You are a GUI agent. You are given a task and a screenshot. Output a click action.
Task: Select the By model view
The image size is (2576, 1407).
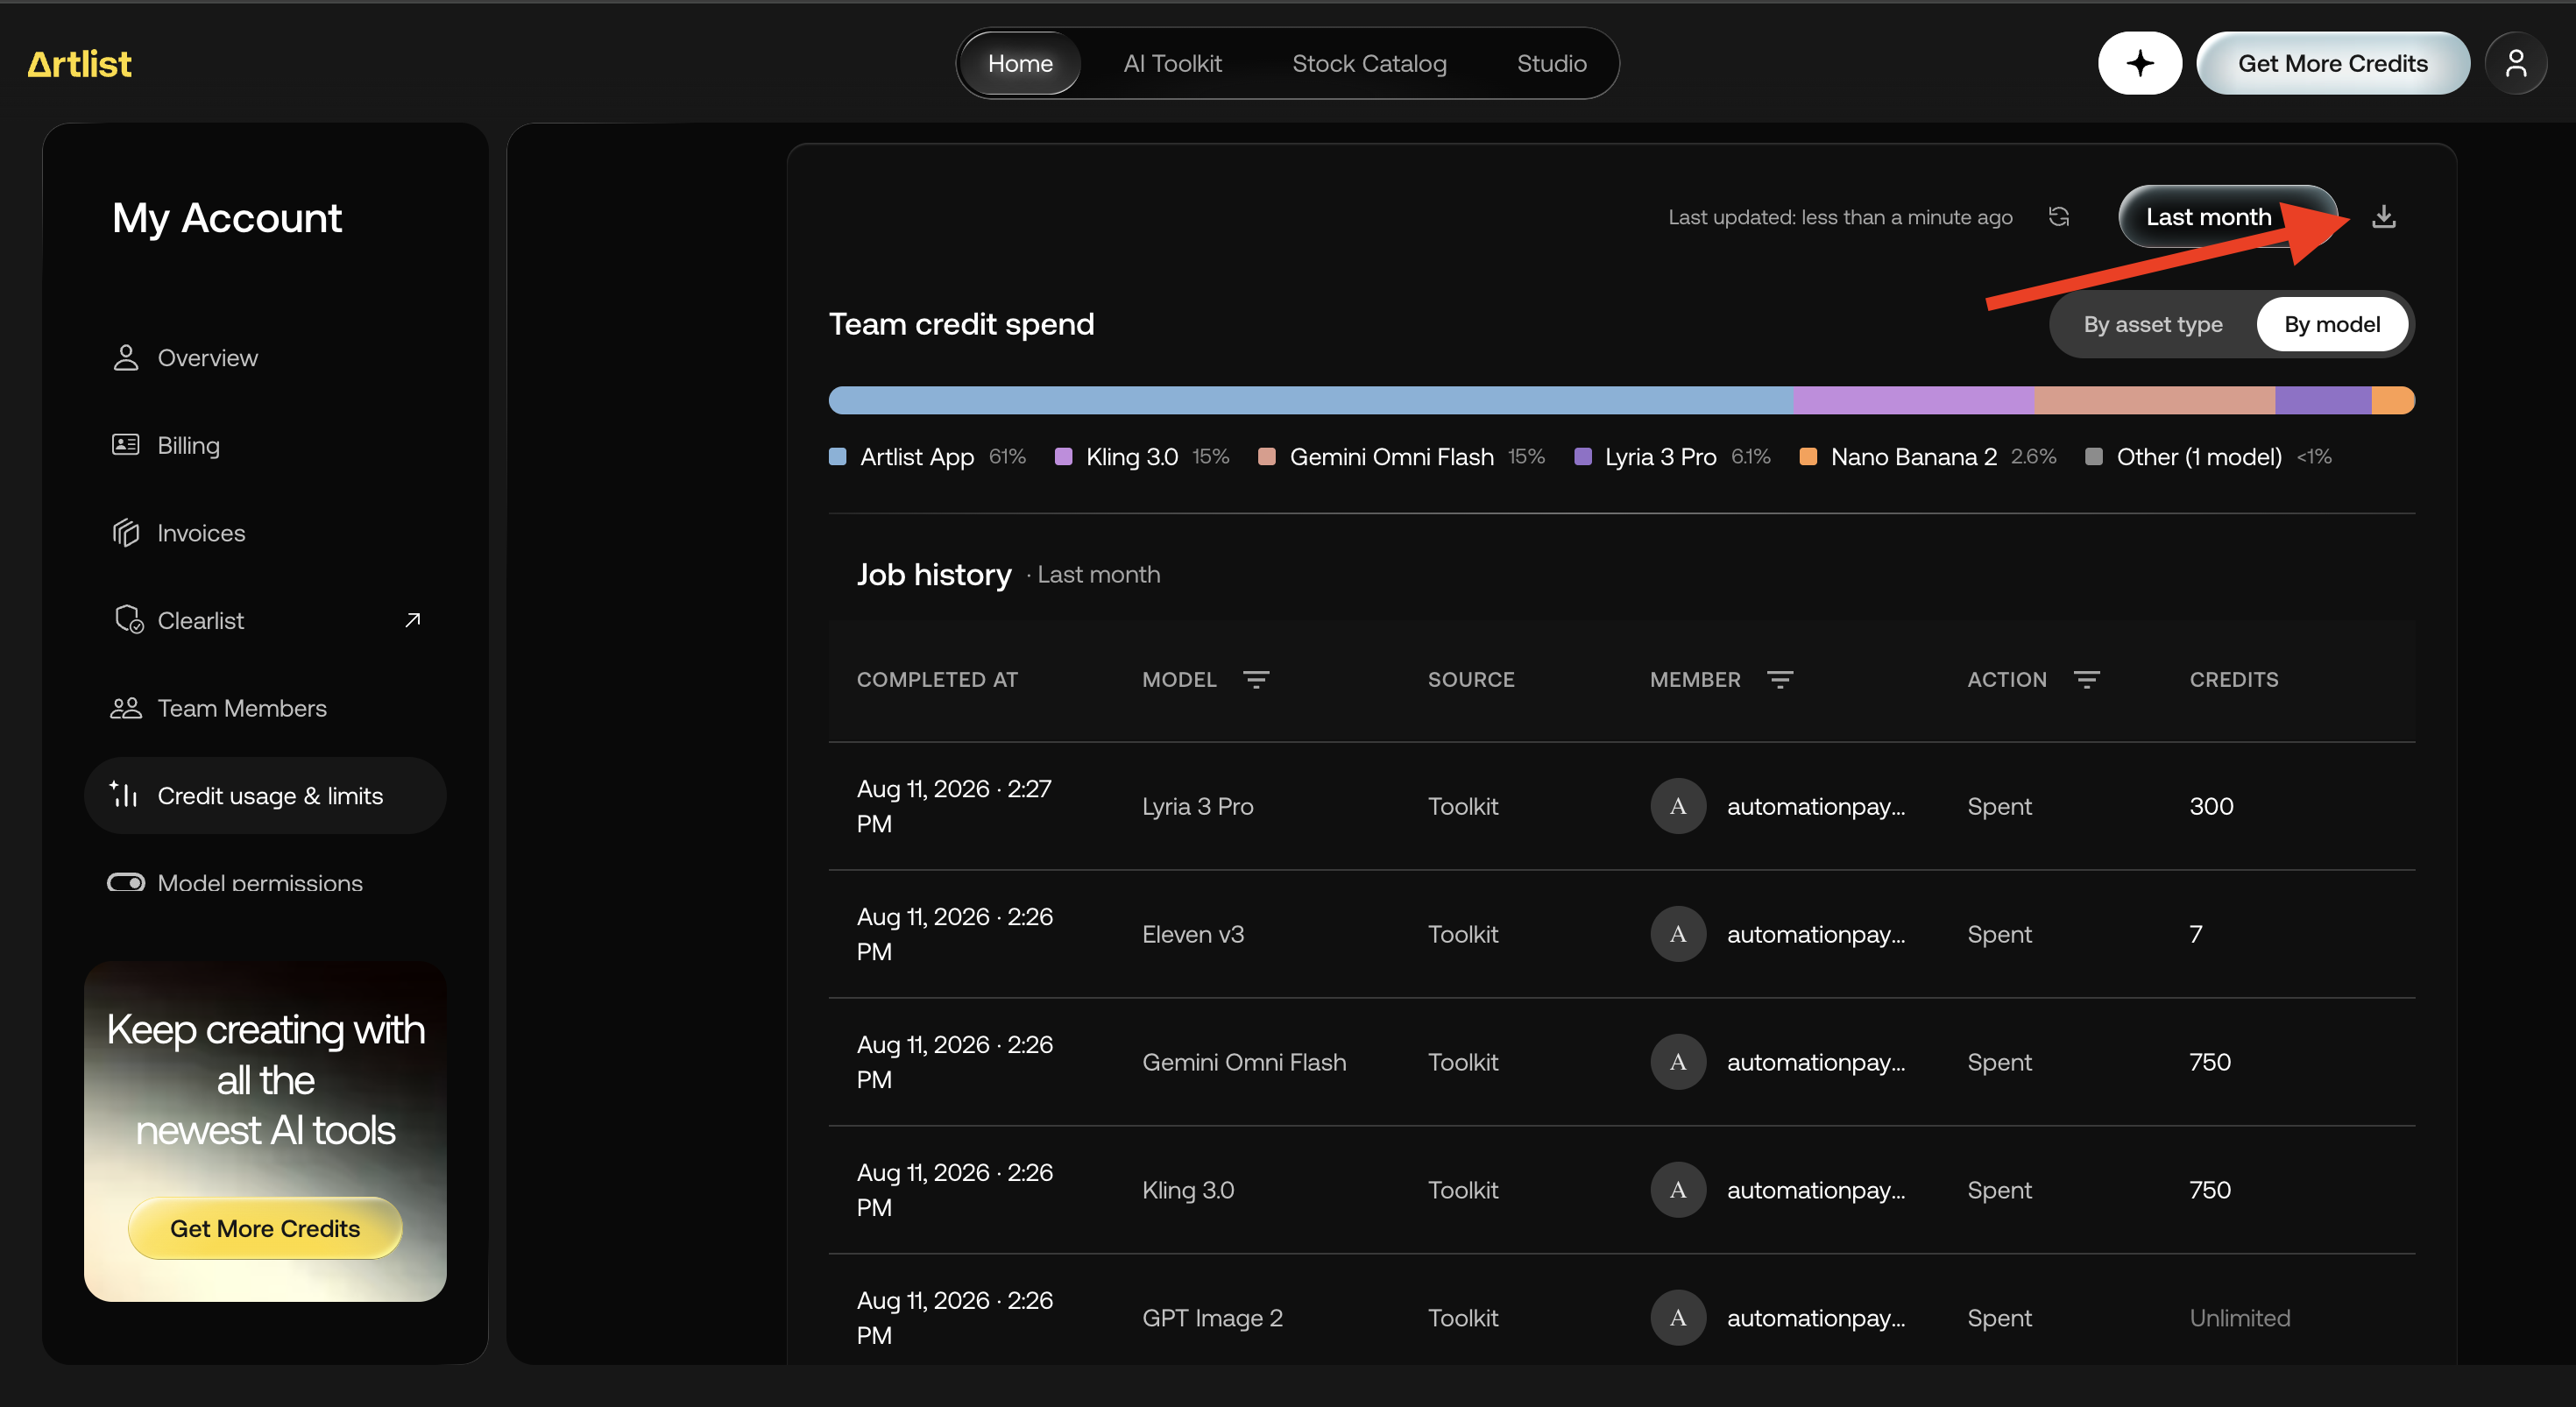click(x=2331, y=324)
